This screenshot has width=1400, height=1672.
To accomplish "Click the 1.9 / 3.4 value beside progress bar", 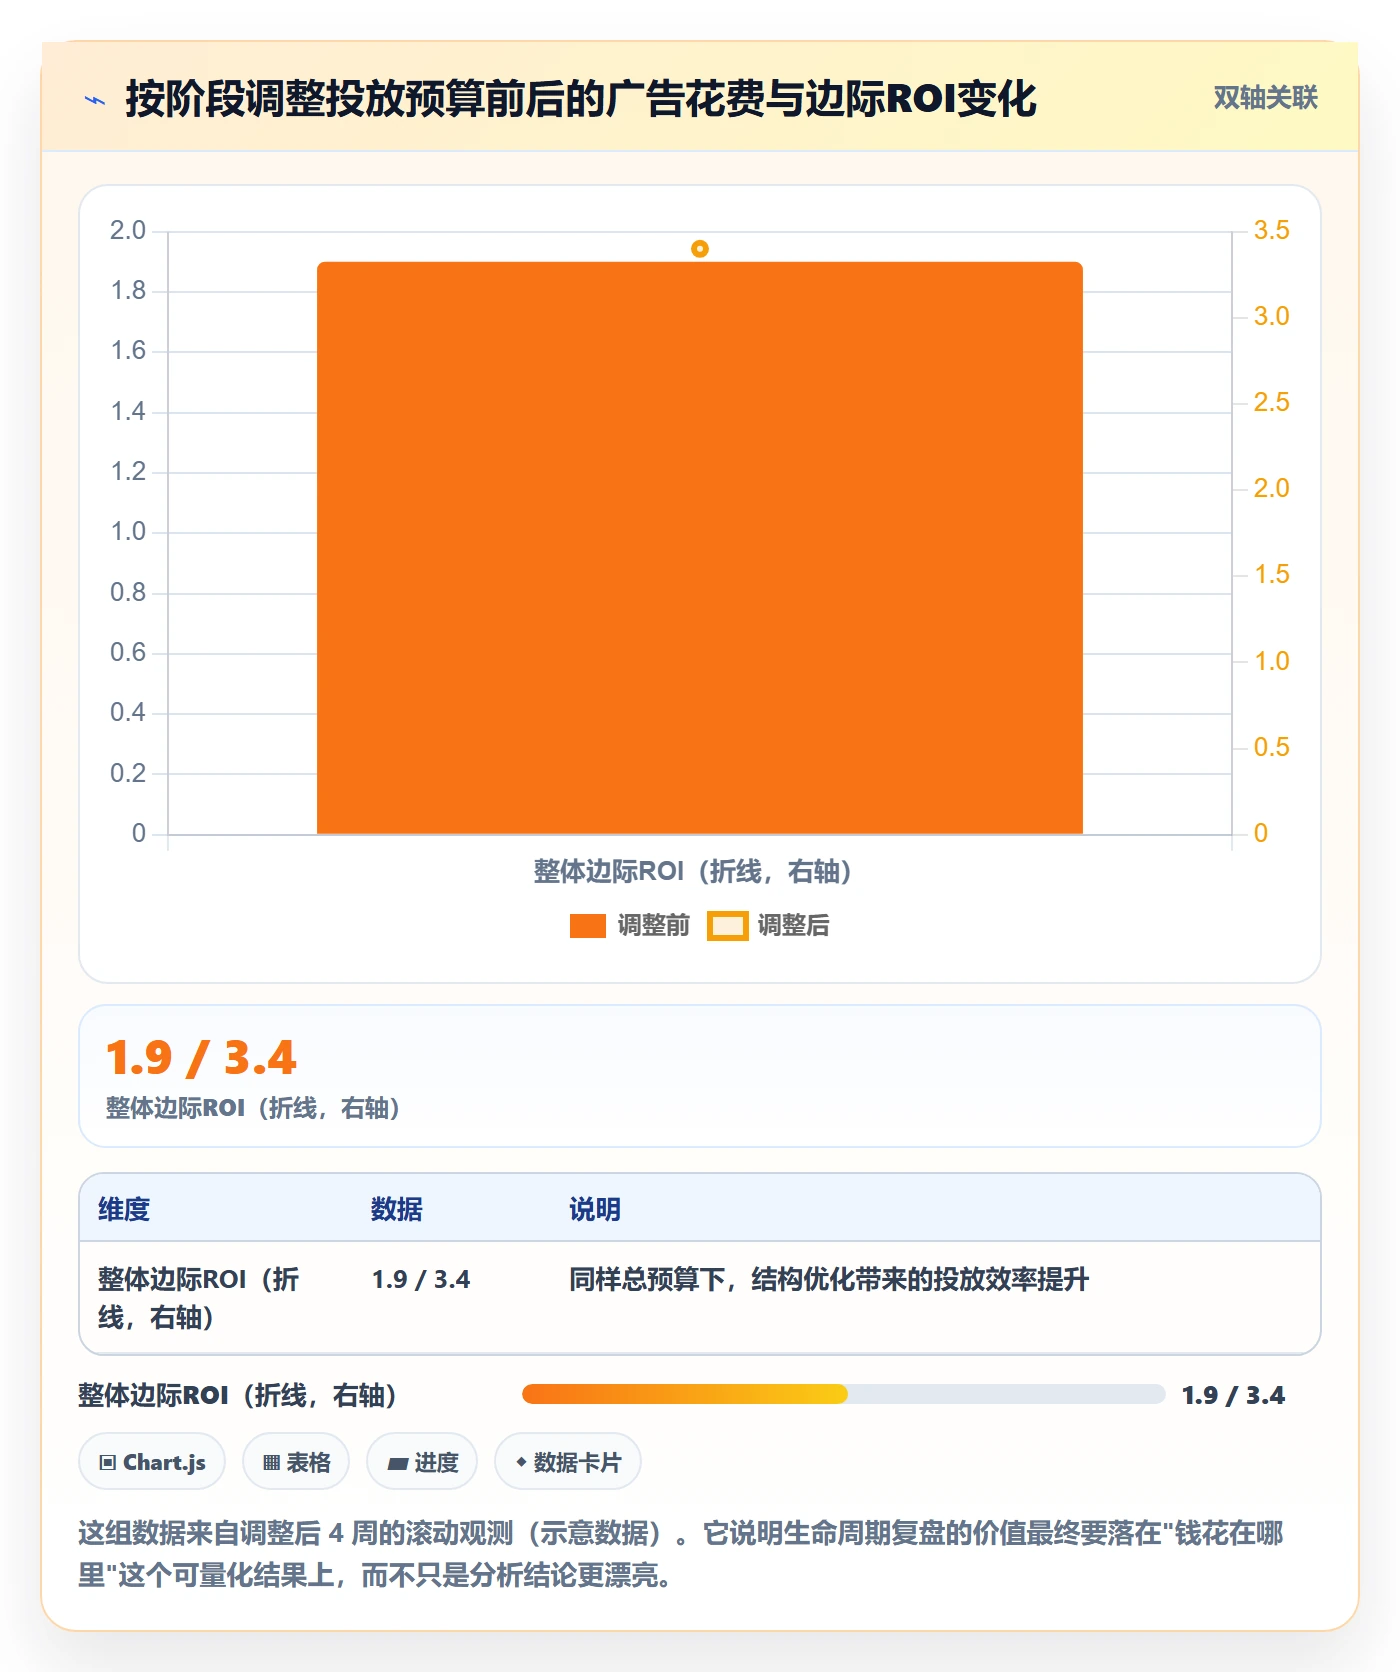I will coord(1233,1395).
